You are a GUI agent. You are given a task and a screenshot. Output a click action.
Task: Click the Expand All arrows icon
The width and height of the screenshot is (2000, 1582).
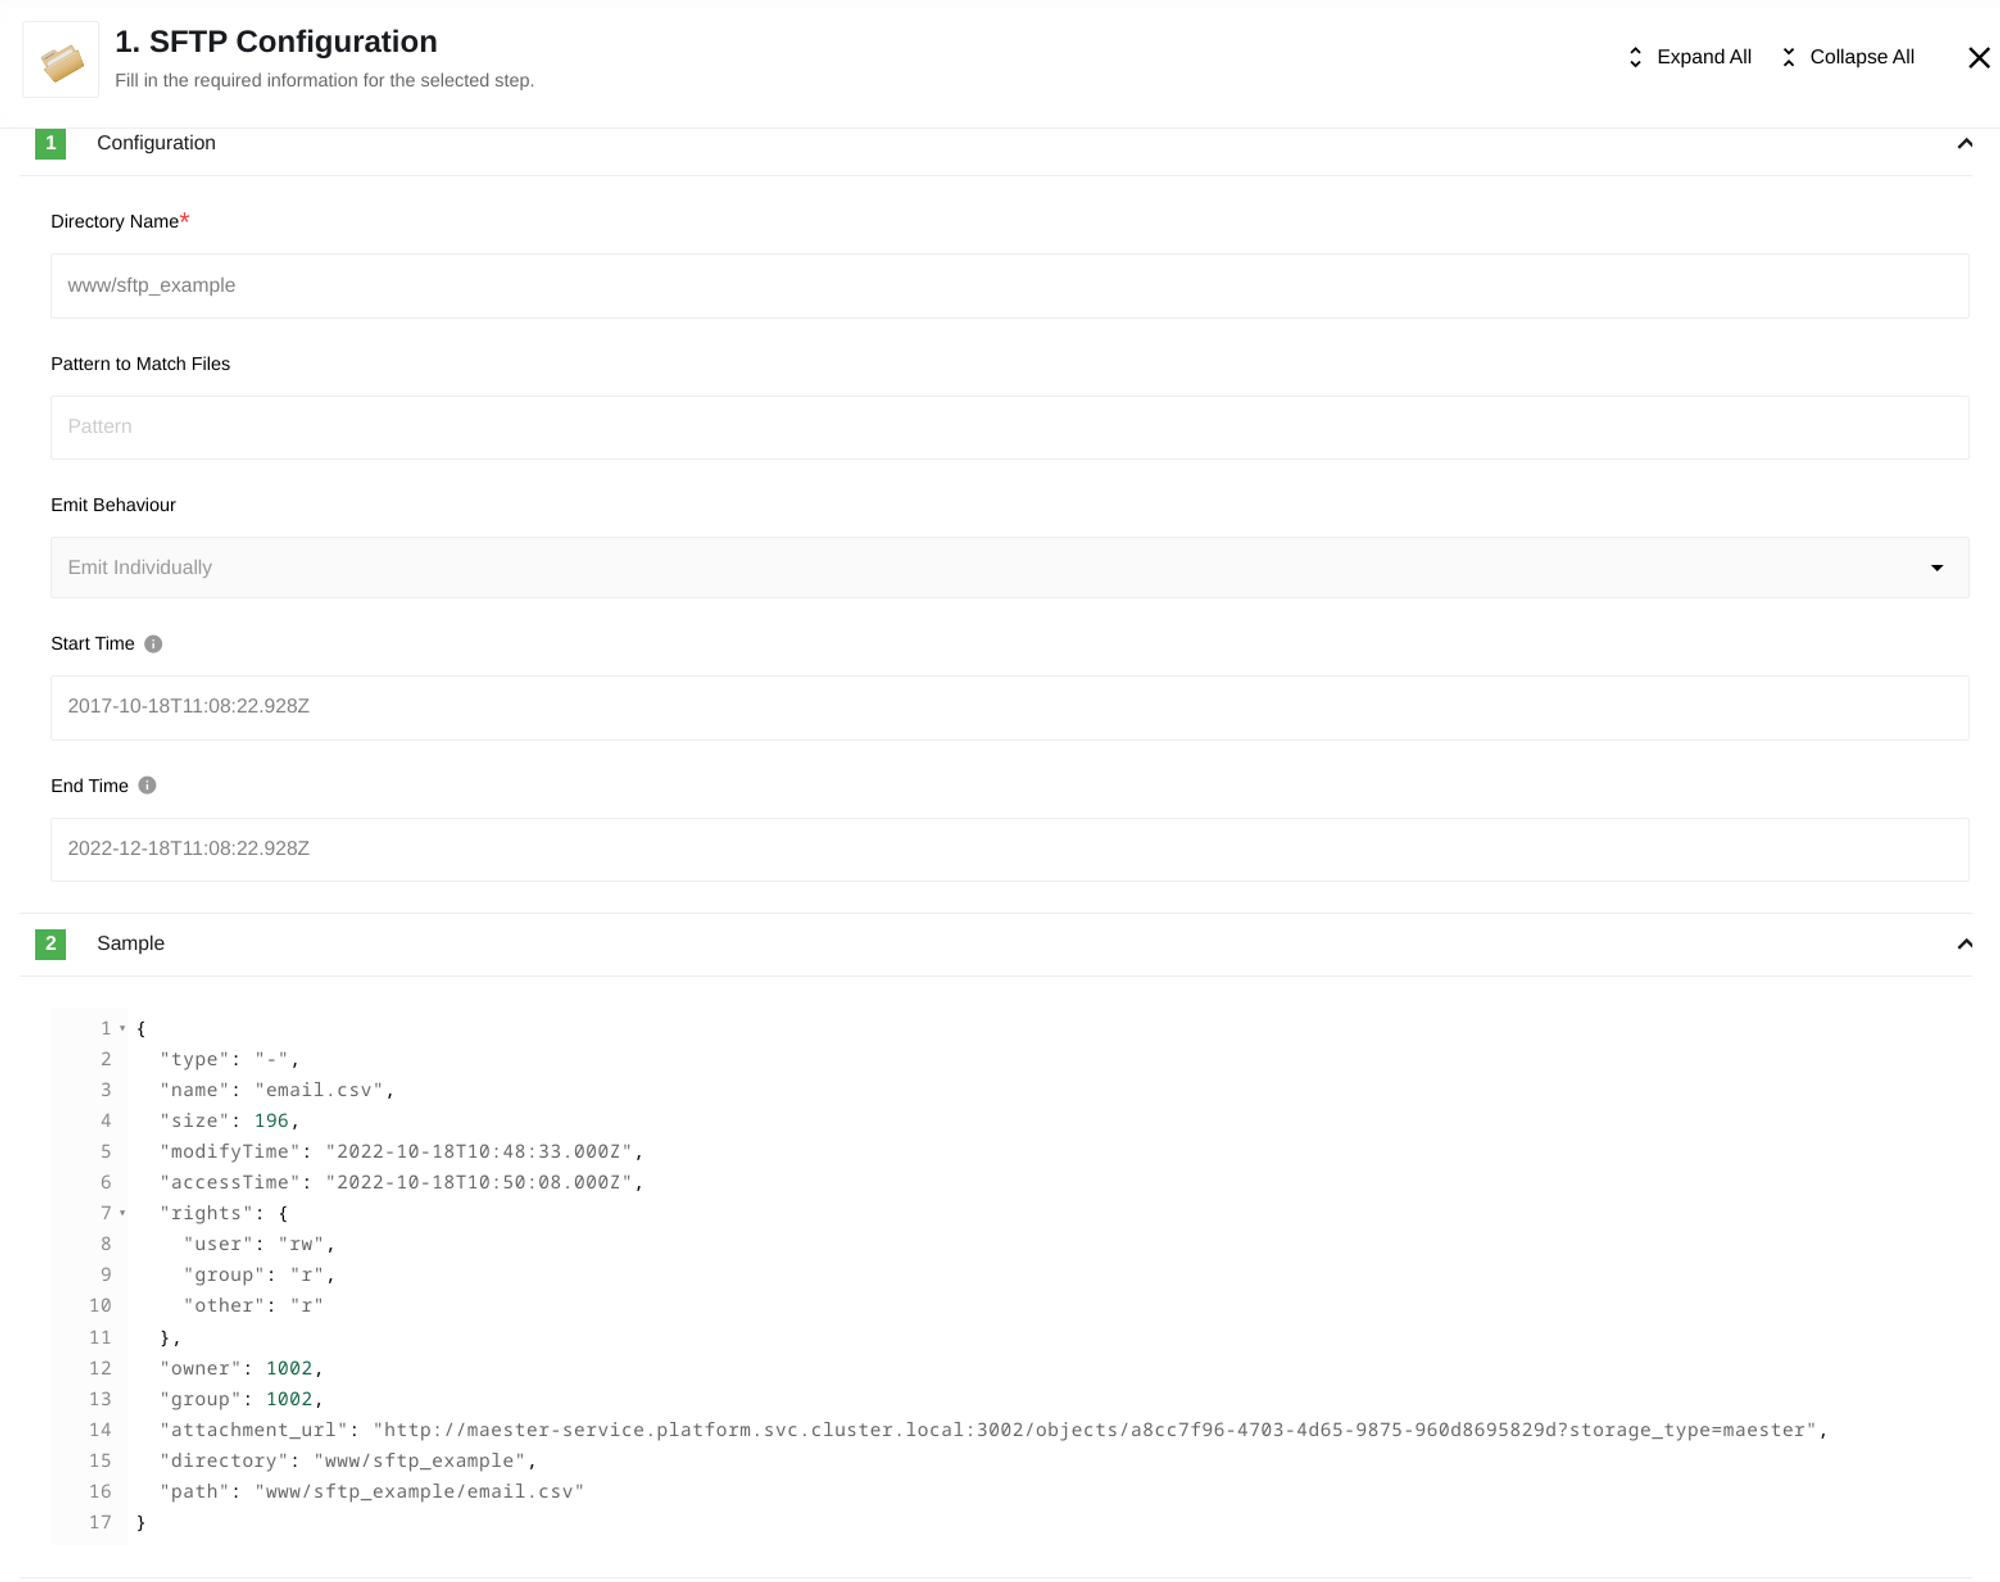[x=1635, y=57]
